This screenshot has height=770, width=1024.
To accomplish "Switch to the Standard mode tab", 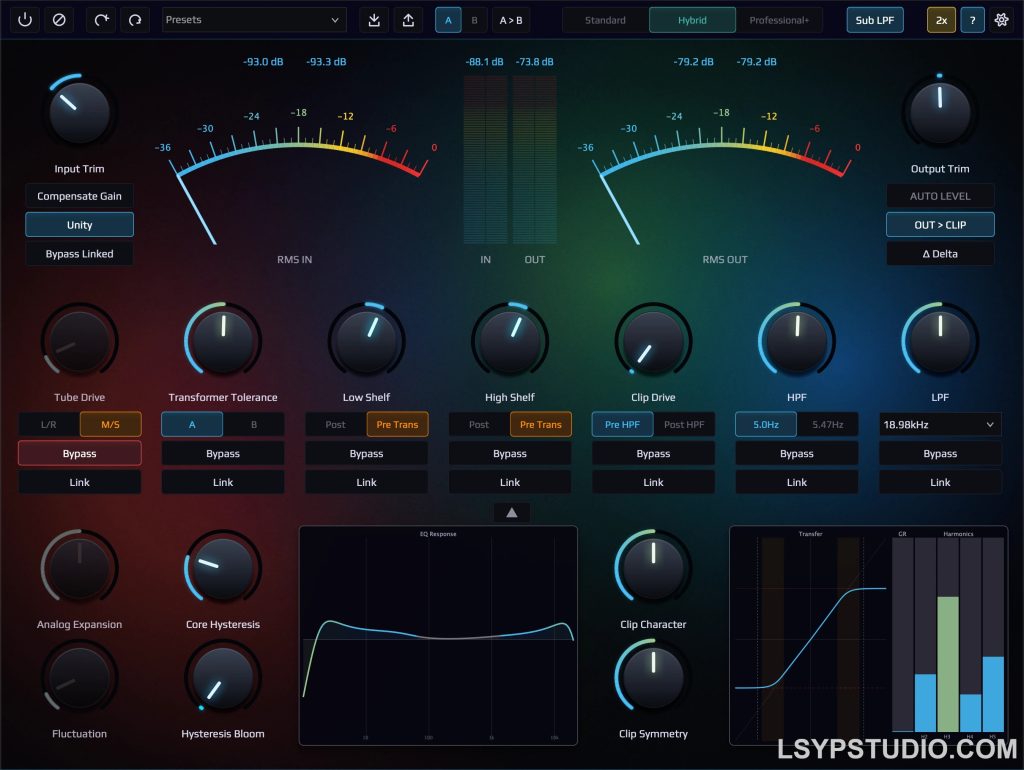I will click(604, 19).
